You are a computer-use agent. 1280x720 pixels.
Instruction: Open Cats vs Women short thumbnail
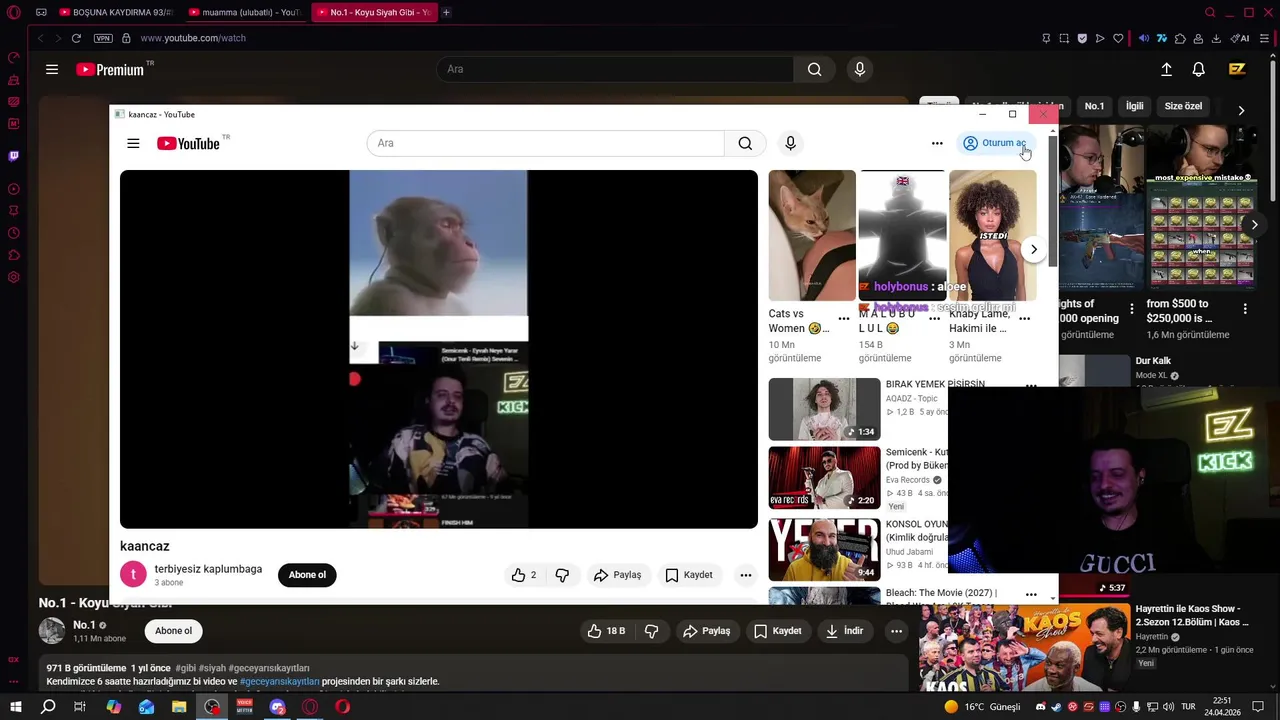[x=812, y=235]
